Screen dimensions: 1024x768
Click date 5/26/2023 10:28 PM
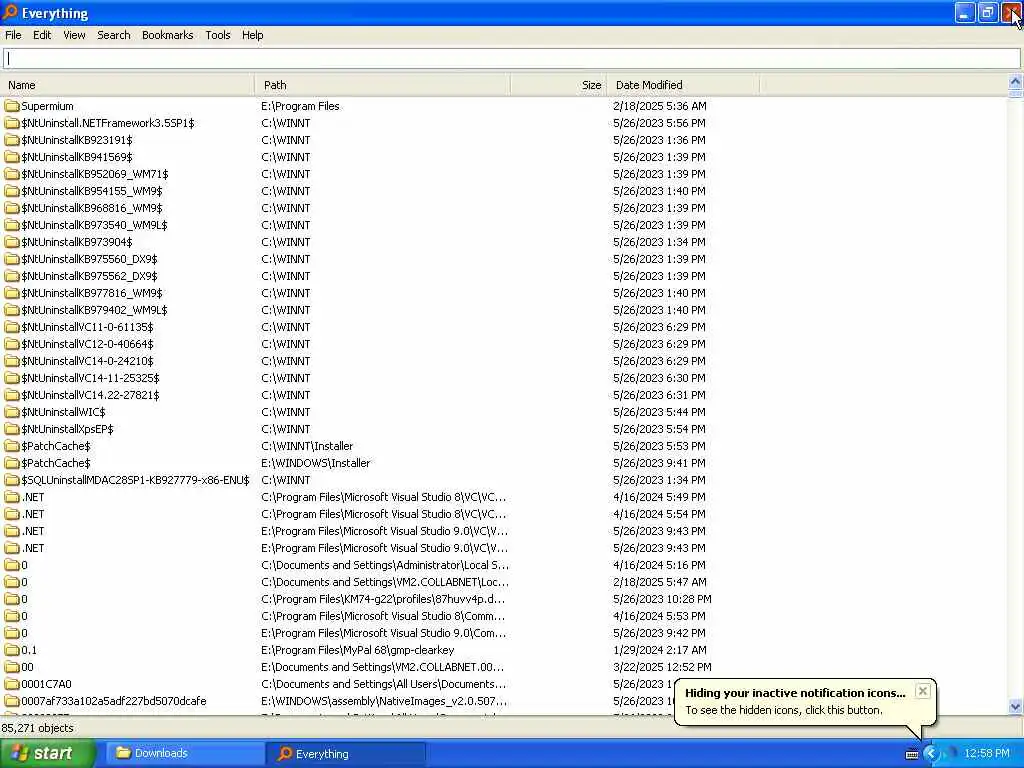(662, 599)
